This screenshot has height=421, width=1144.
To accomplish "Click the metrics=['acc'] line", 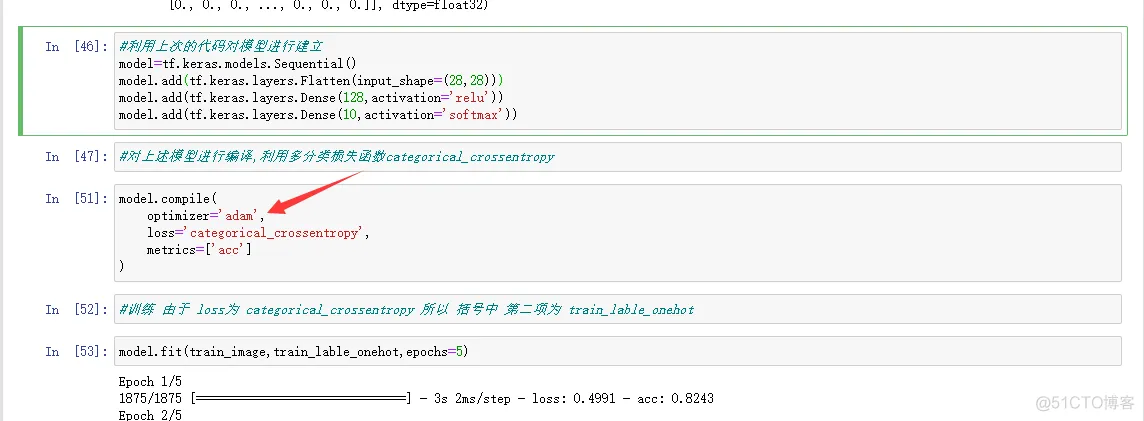I will pos(198,250).
